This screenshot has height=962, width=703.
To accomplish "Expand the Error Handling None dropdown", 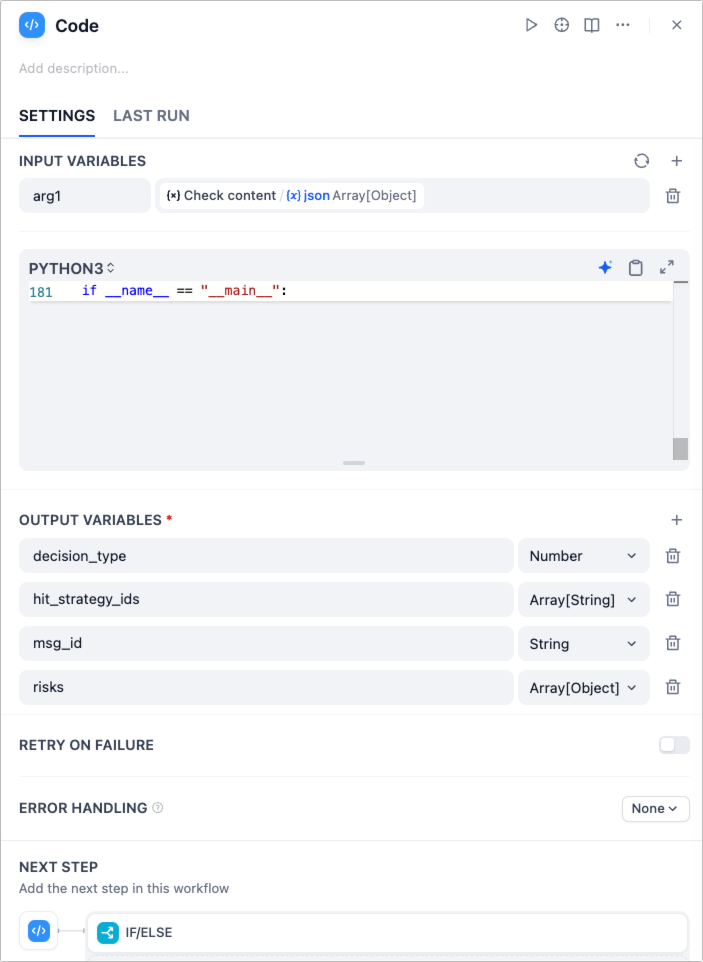I will [655, 808].
